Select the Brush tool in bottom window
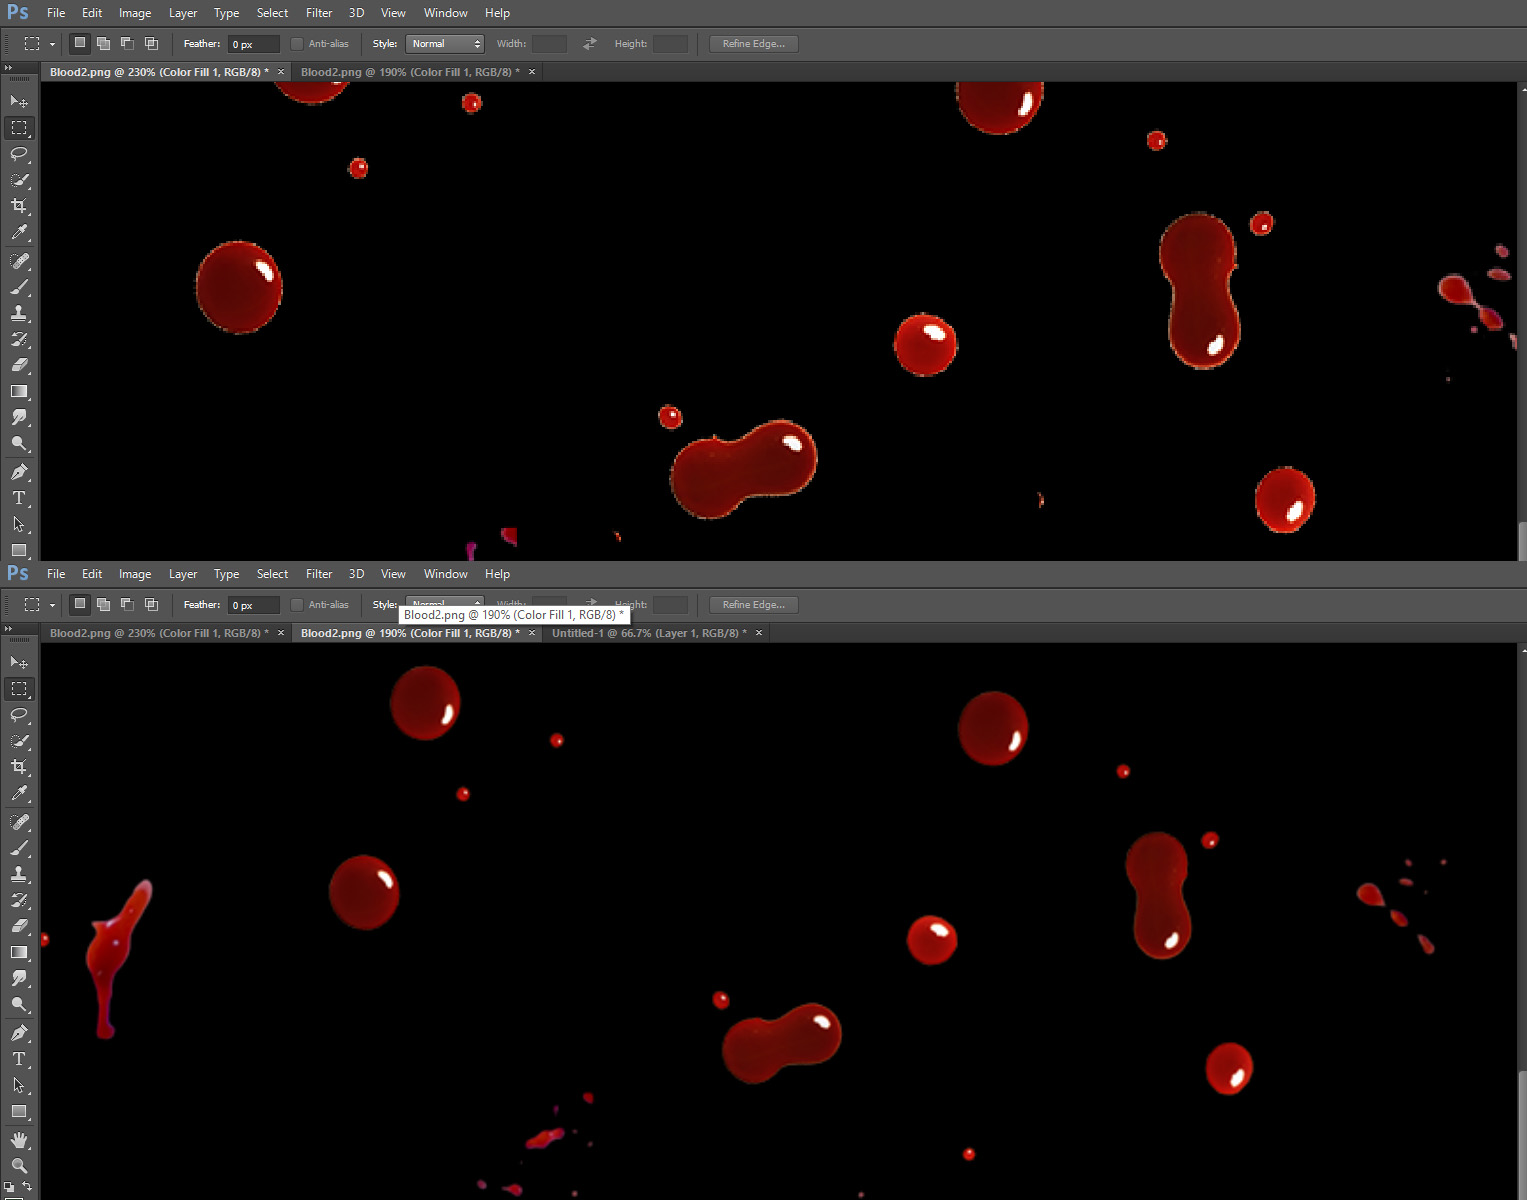1527x1200 pixels. 19,848
